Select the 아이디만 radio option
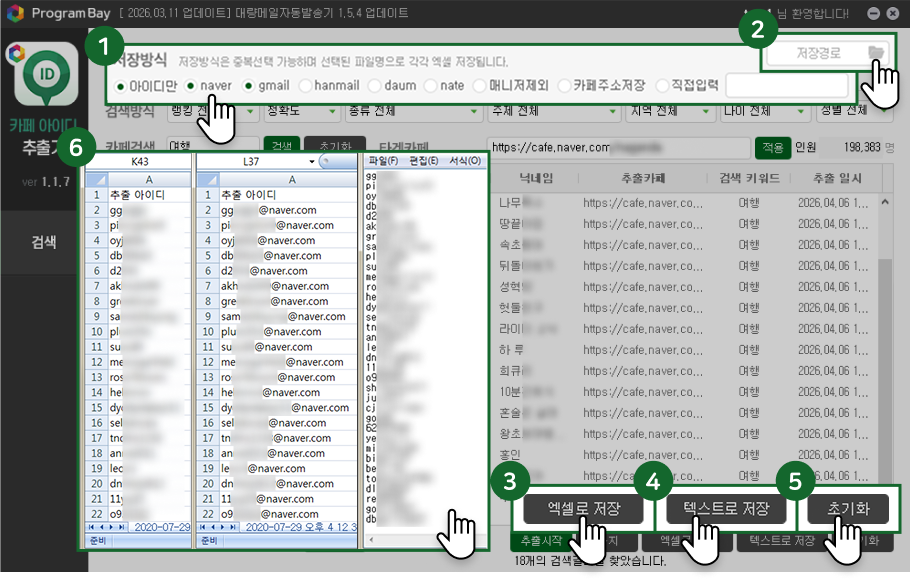Image resolution: width=910 pixels, height=581 pixels. point(121,86)
